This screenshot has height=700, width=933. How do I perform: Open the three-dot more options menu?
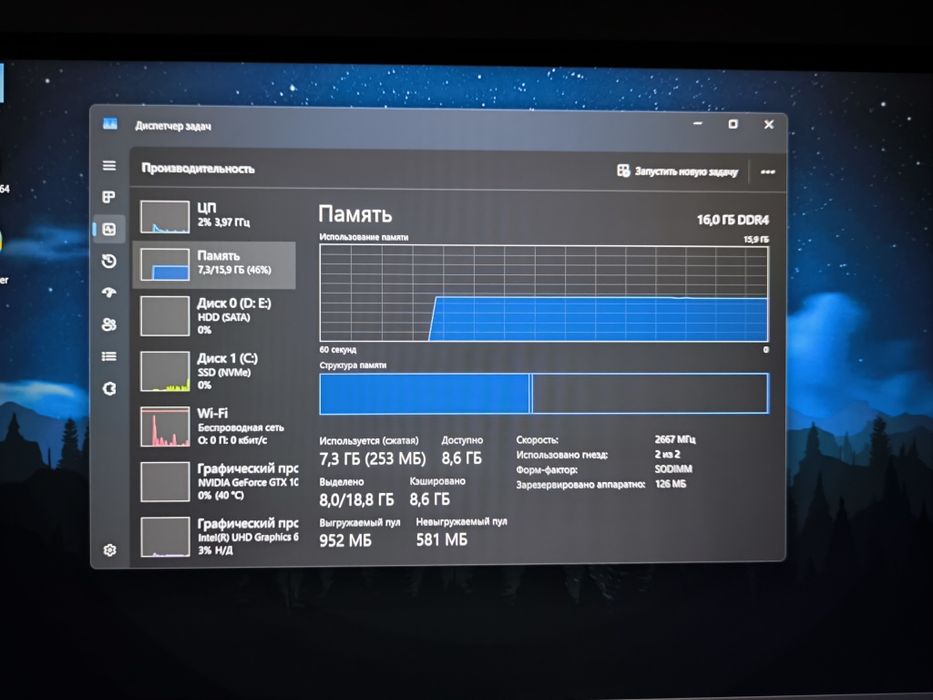(768, 172)
